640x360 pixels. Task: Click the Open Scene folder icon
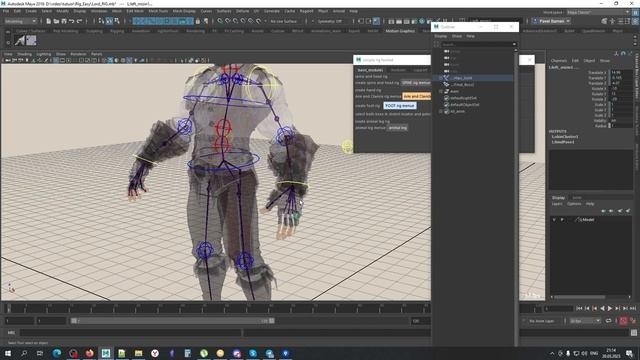pyautogui.click(x=56, y=21)
